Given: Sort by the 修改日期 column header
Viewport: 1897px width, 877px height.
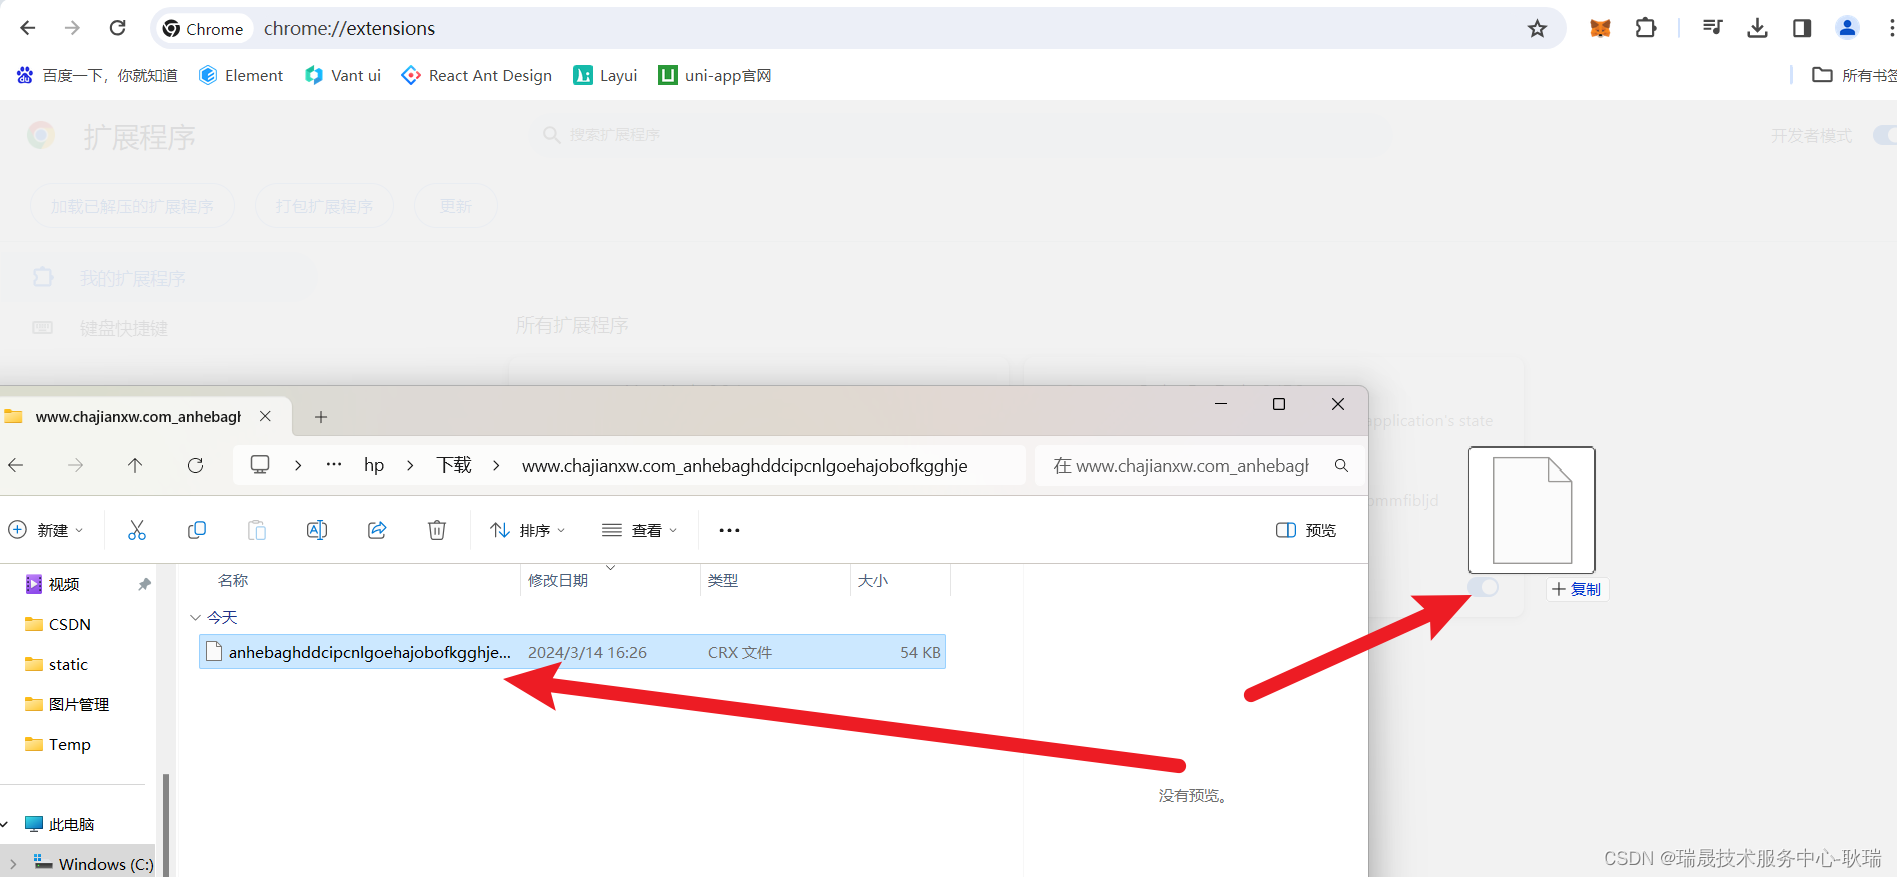Looking at the screenshot, I should tap(558, 580).
